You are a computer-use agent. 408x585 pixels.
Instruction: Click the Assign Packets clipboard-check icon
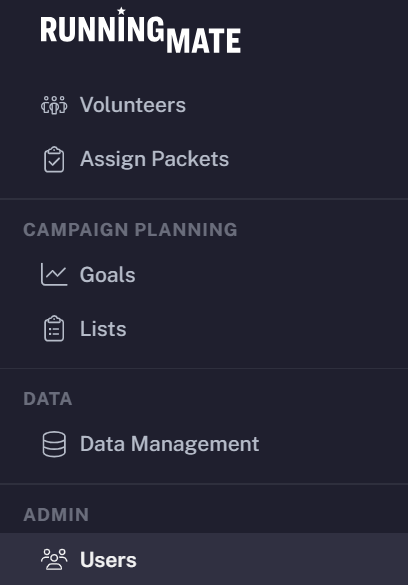pyautogui.click(x=54, y=159)
